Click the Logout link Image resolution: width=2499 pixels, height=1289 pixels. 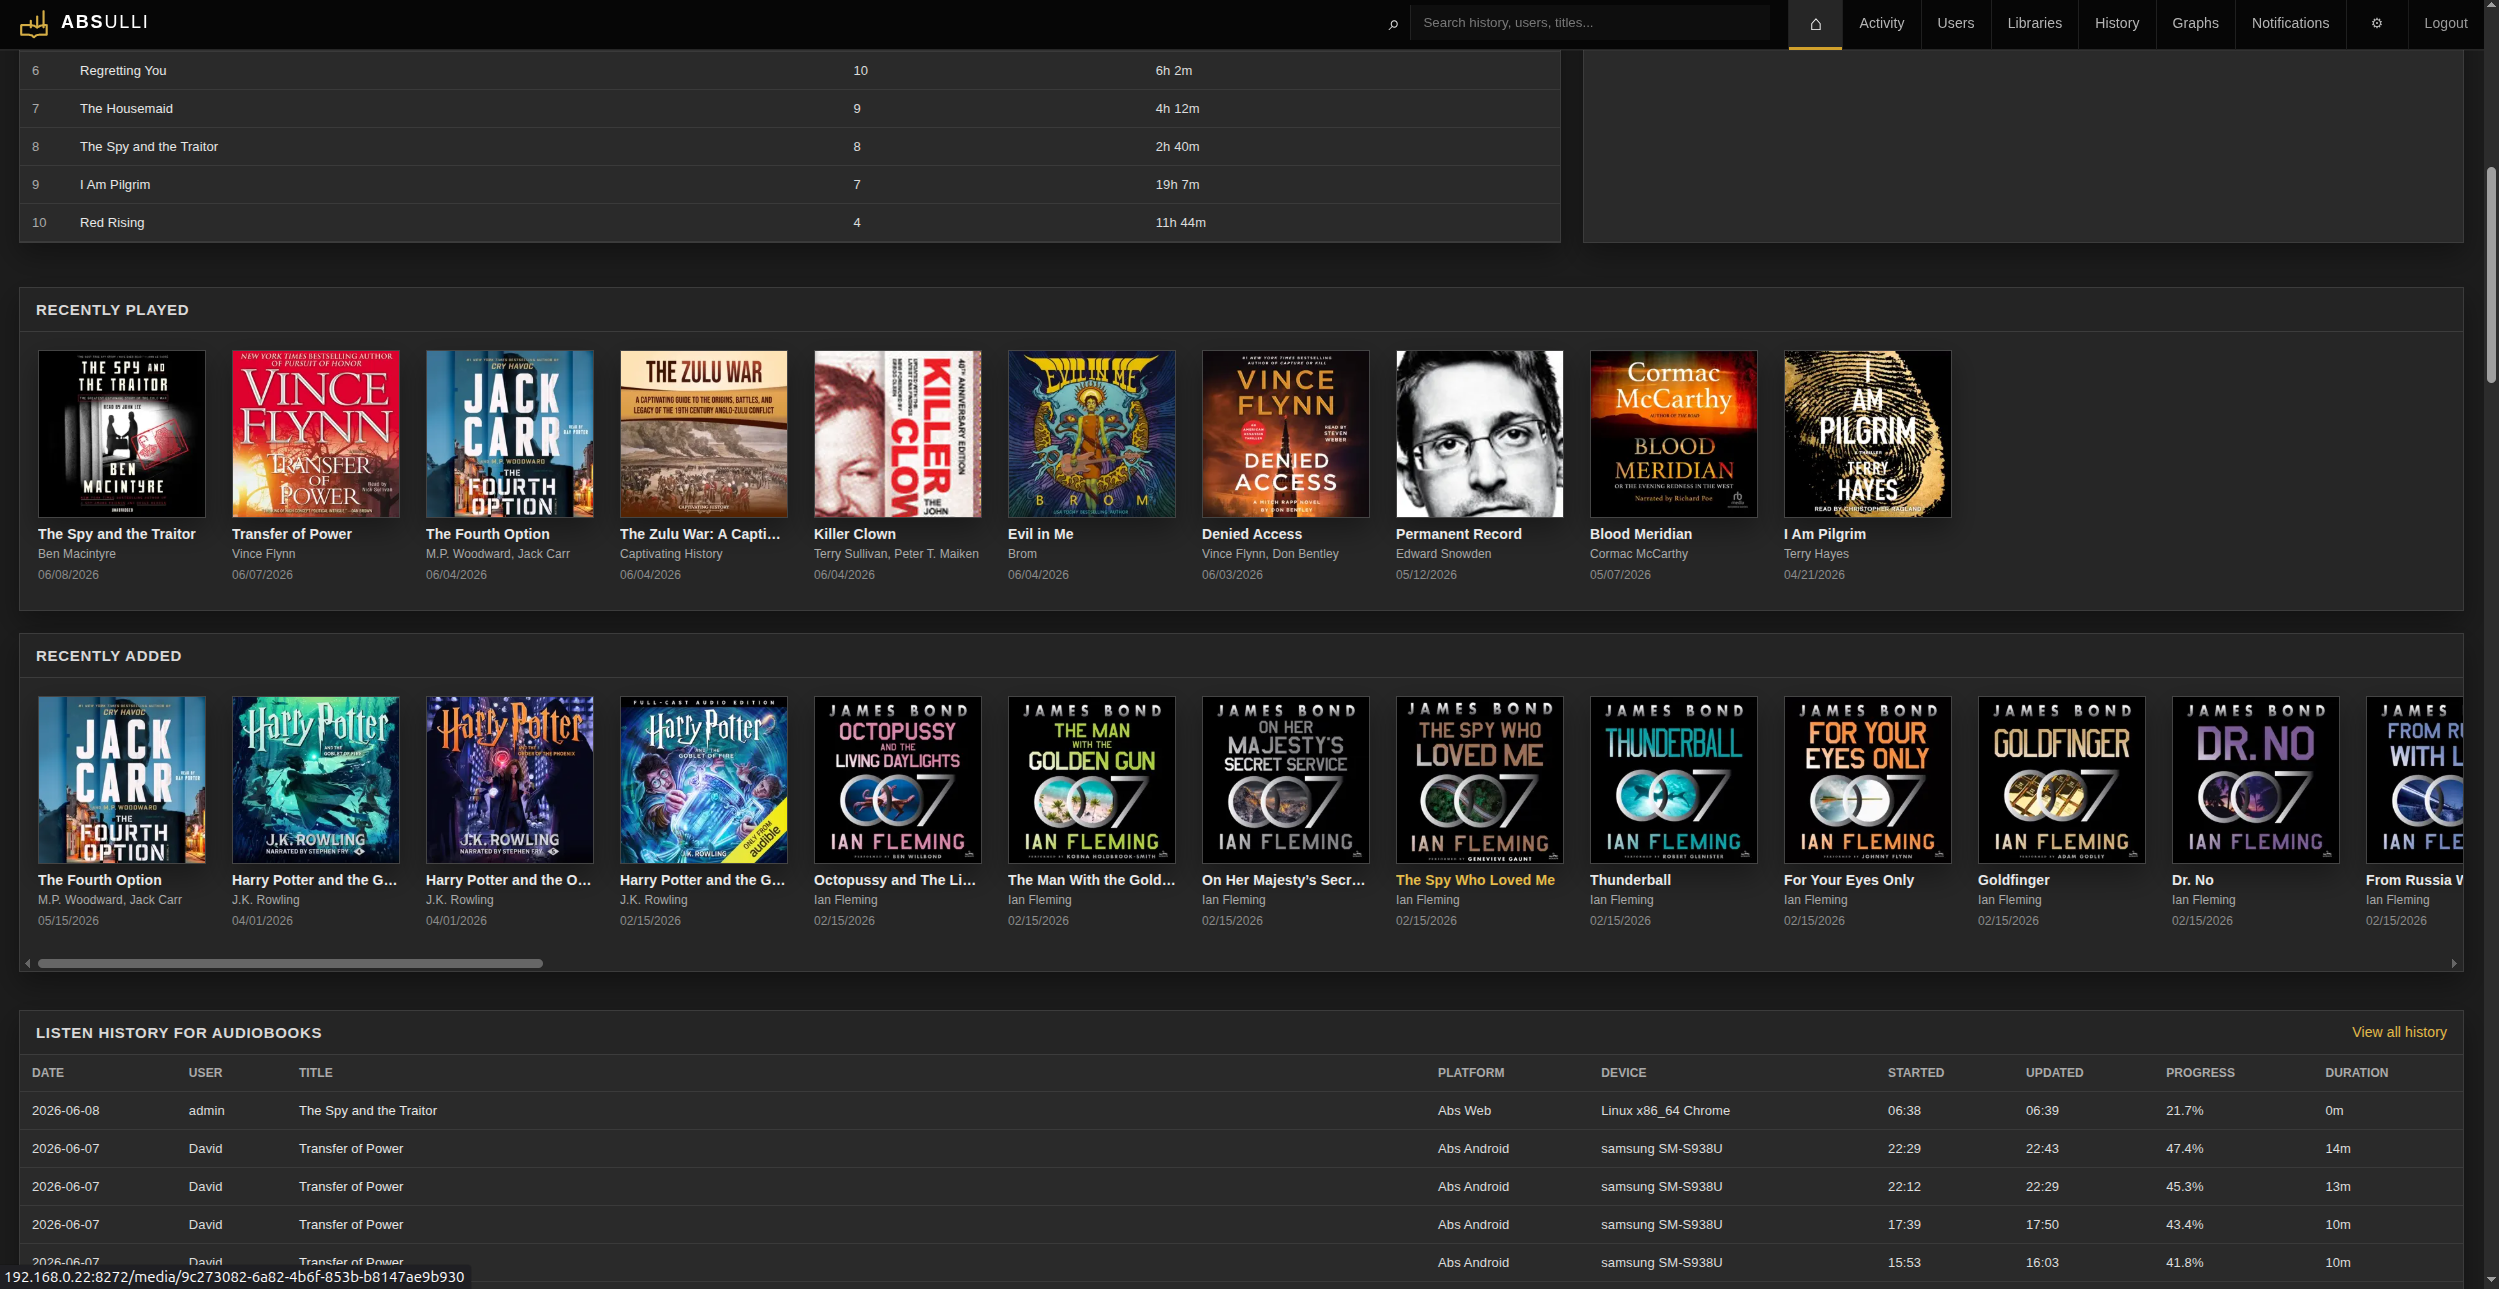tap(2445, 24)
